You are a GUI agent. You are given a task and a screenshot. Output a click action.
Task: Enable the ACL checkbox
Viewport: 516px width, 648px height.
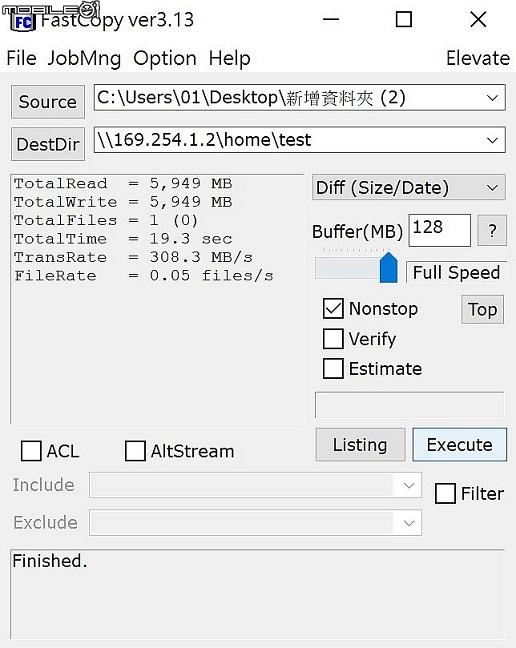click(31, 451)
